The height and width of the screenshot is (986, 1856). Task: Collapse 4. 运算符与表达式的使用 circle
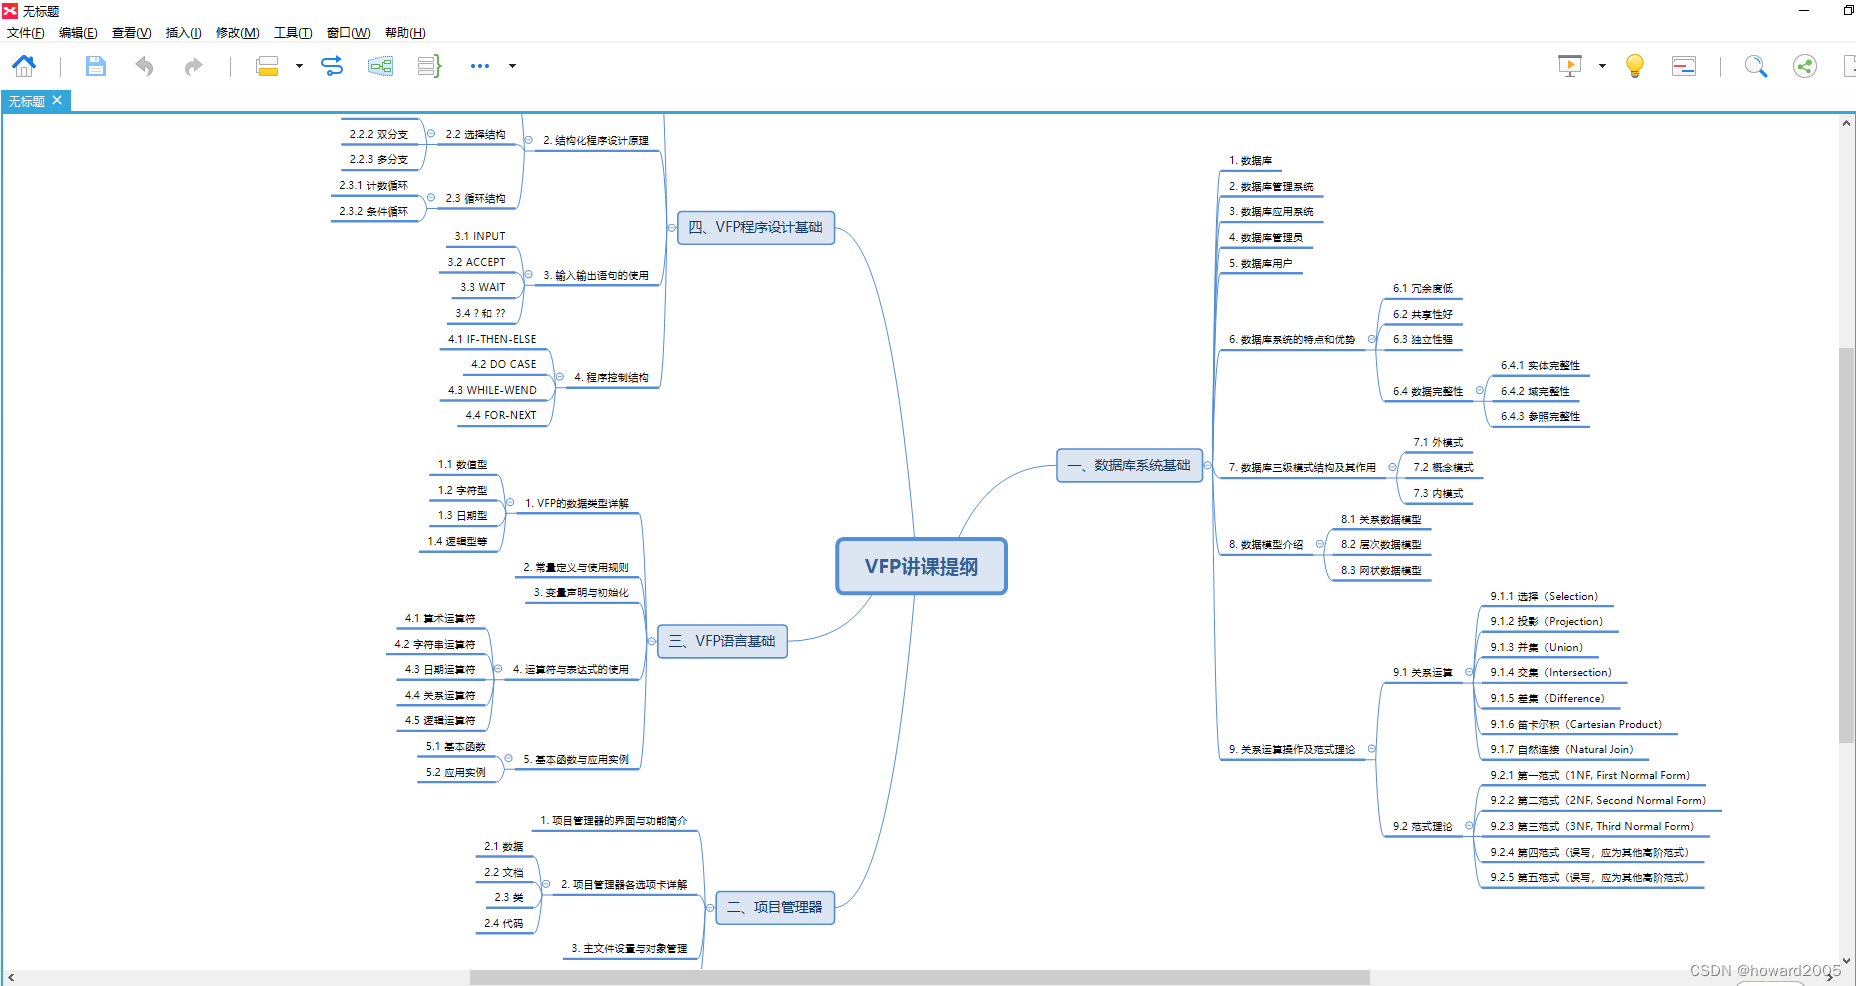(498, 669)
